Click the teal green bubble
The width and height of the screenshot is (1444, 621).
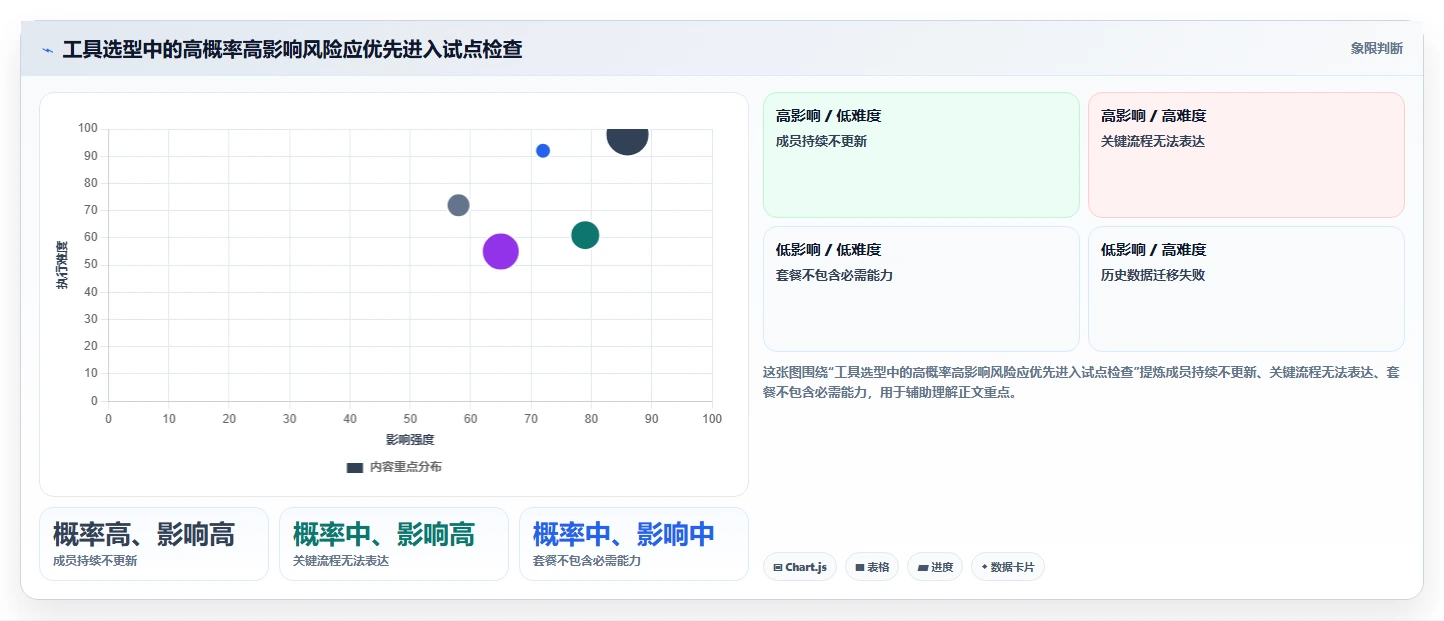click(585, 235)
